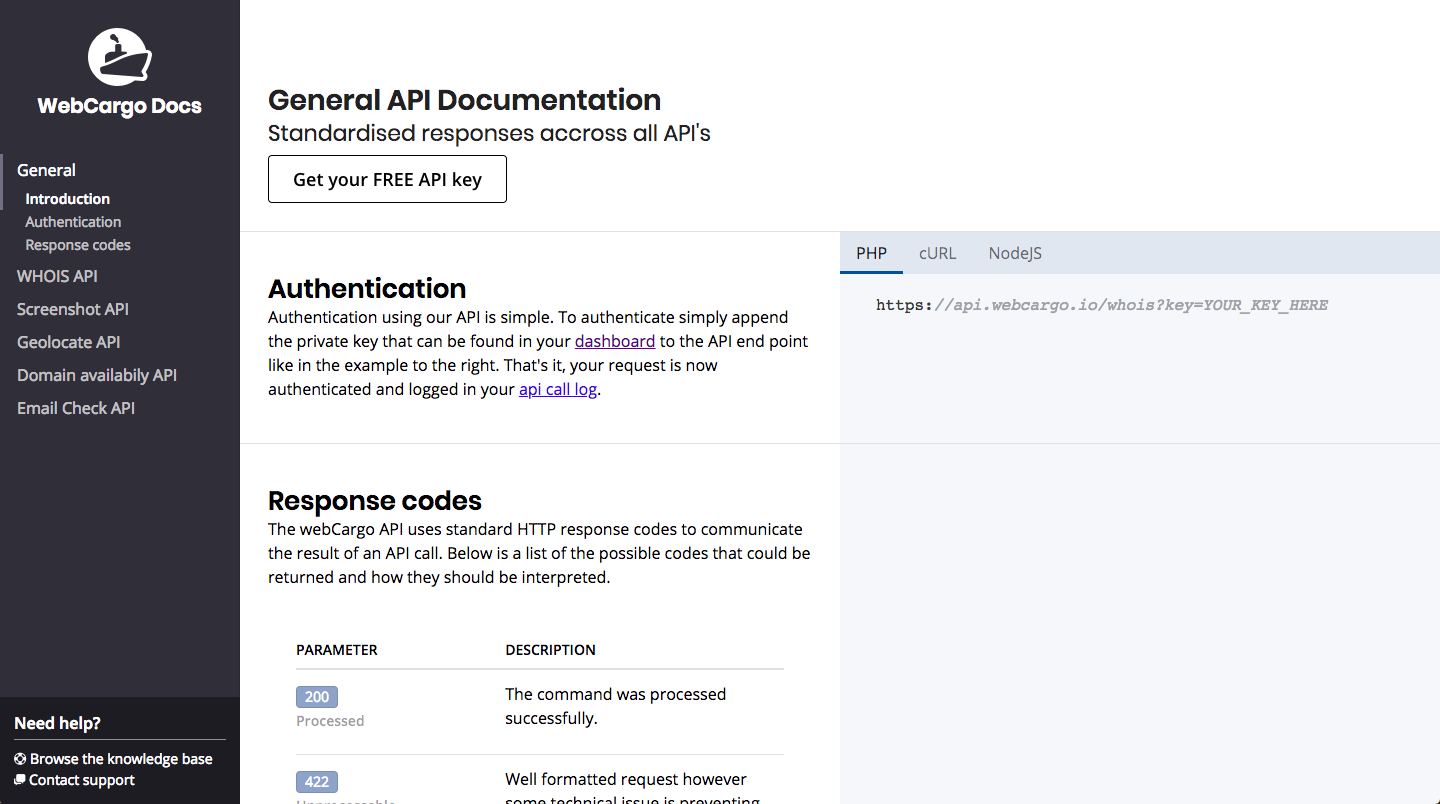Click the PARAMETER column header
The width and height of the screenshot is (1440, 804).
[337, 650]
